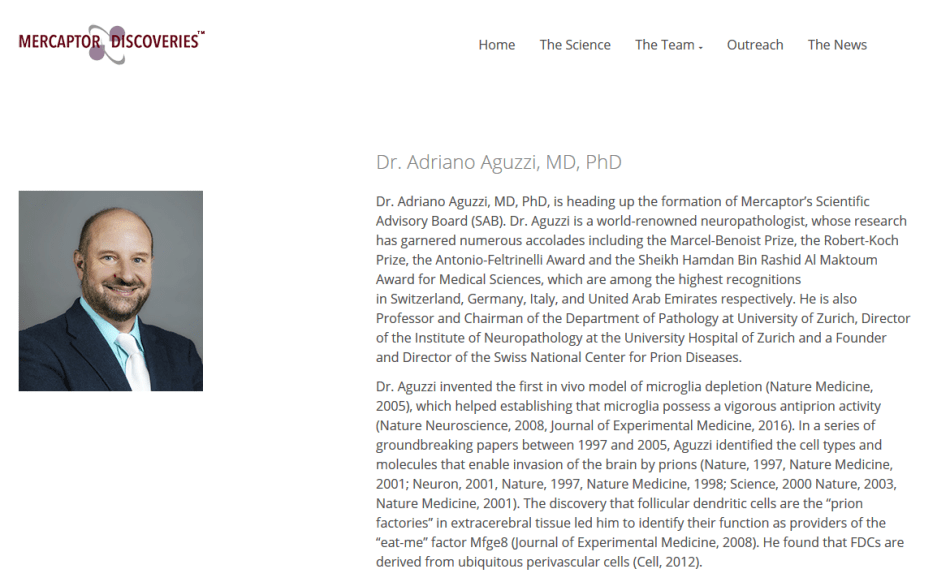Go to The Science section
This screenshot has height=582, width=950.
(x=575, y=45)
